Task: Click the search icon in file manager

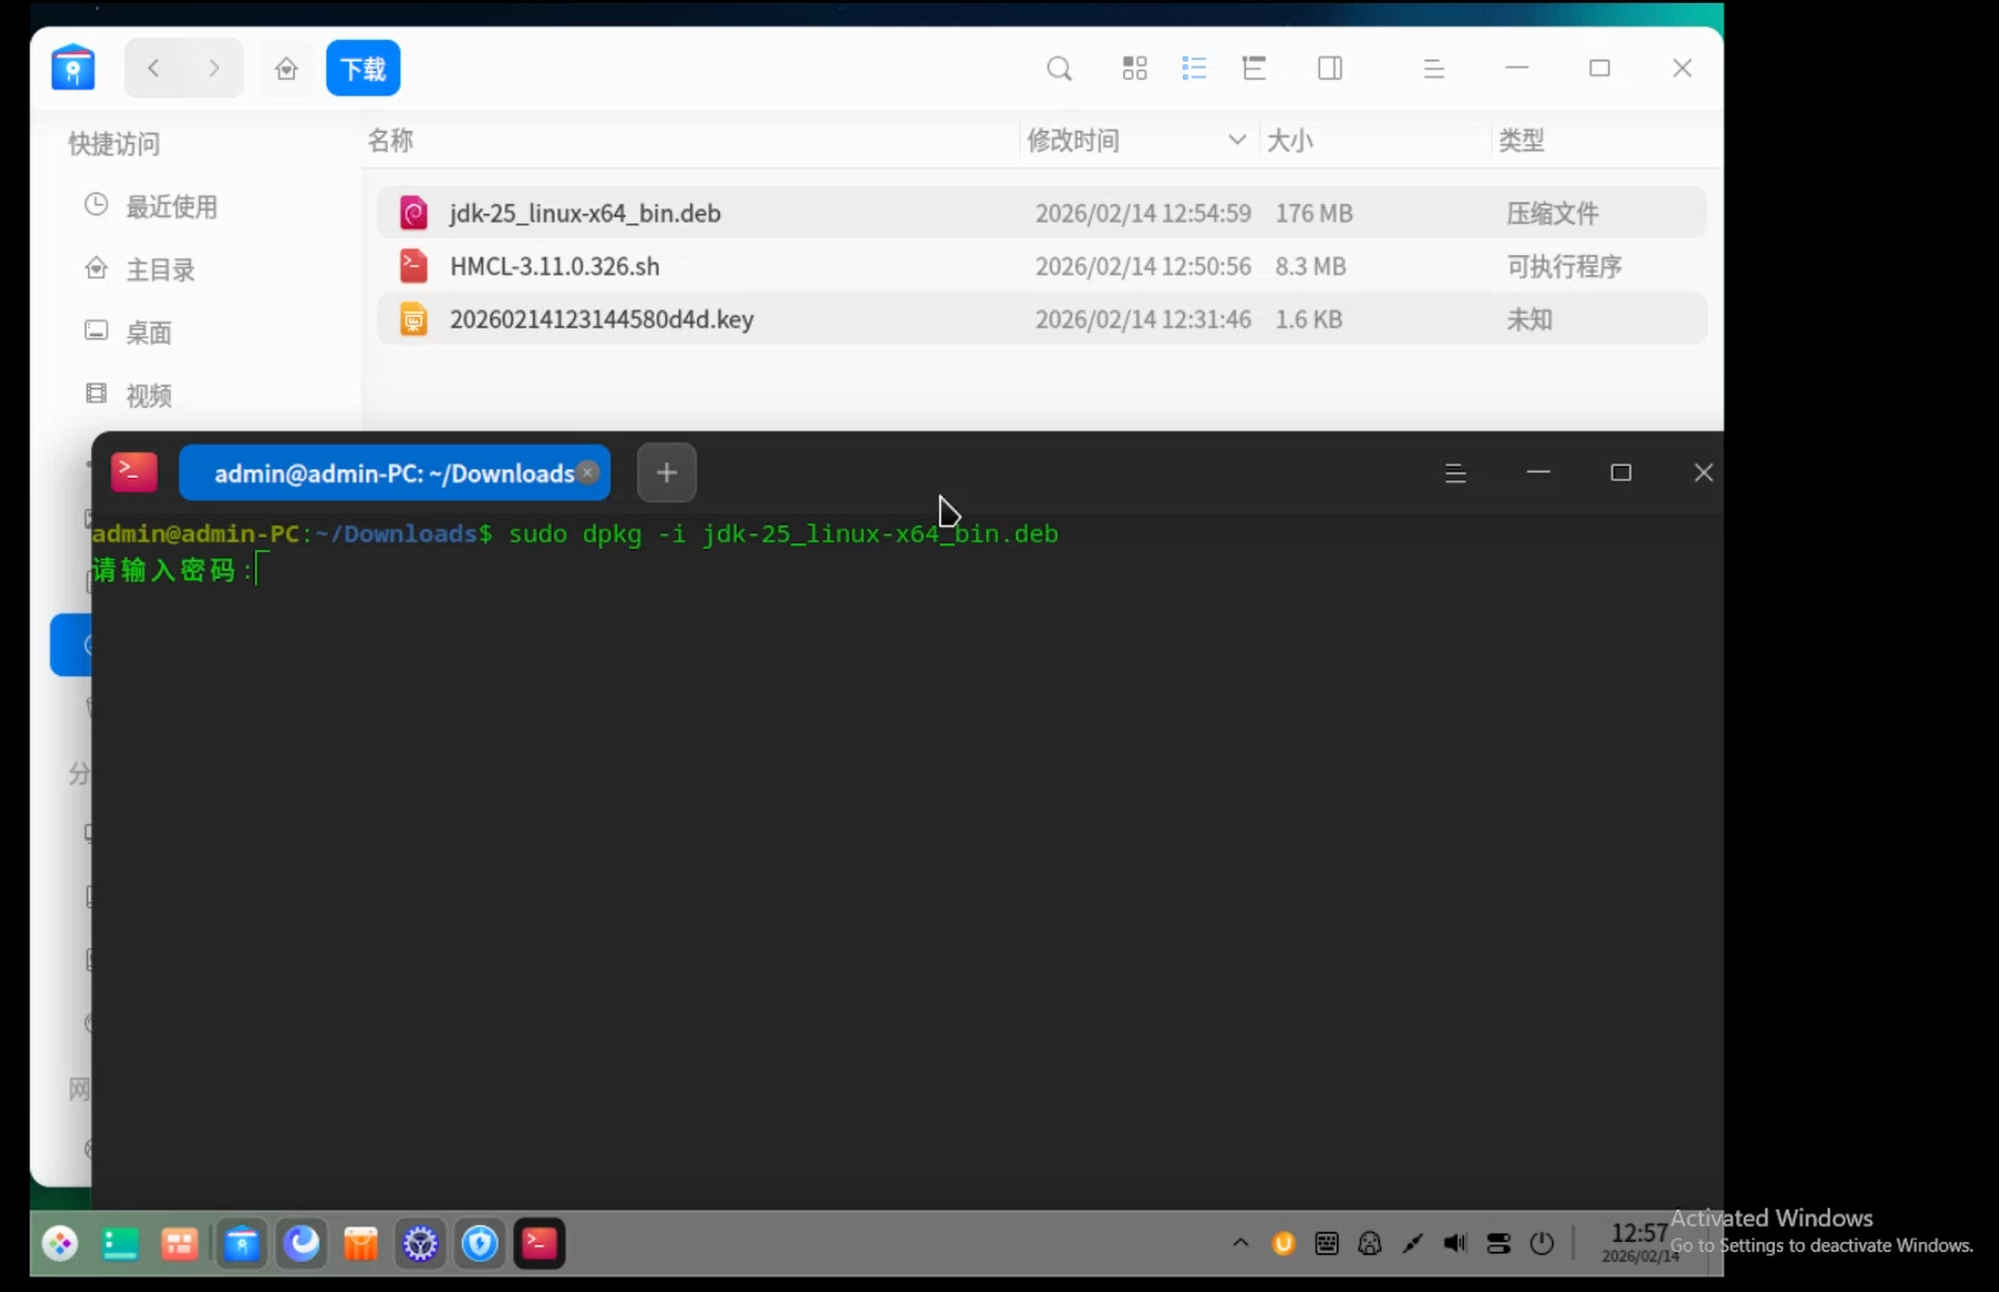Action: [x=1059, y=69]
